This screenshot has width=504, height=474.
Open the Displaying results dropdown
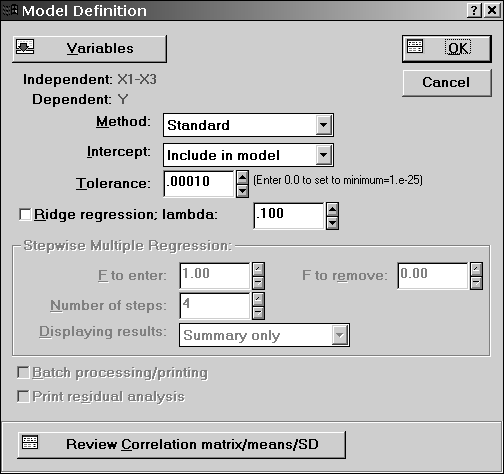(339, 335)
